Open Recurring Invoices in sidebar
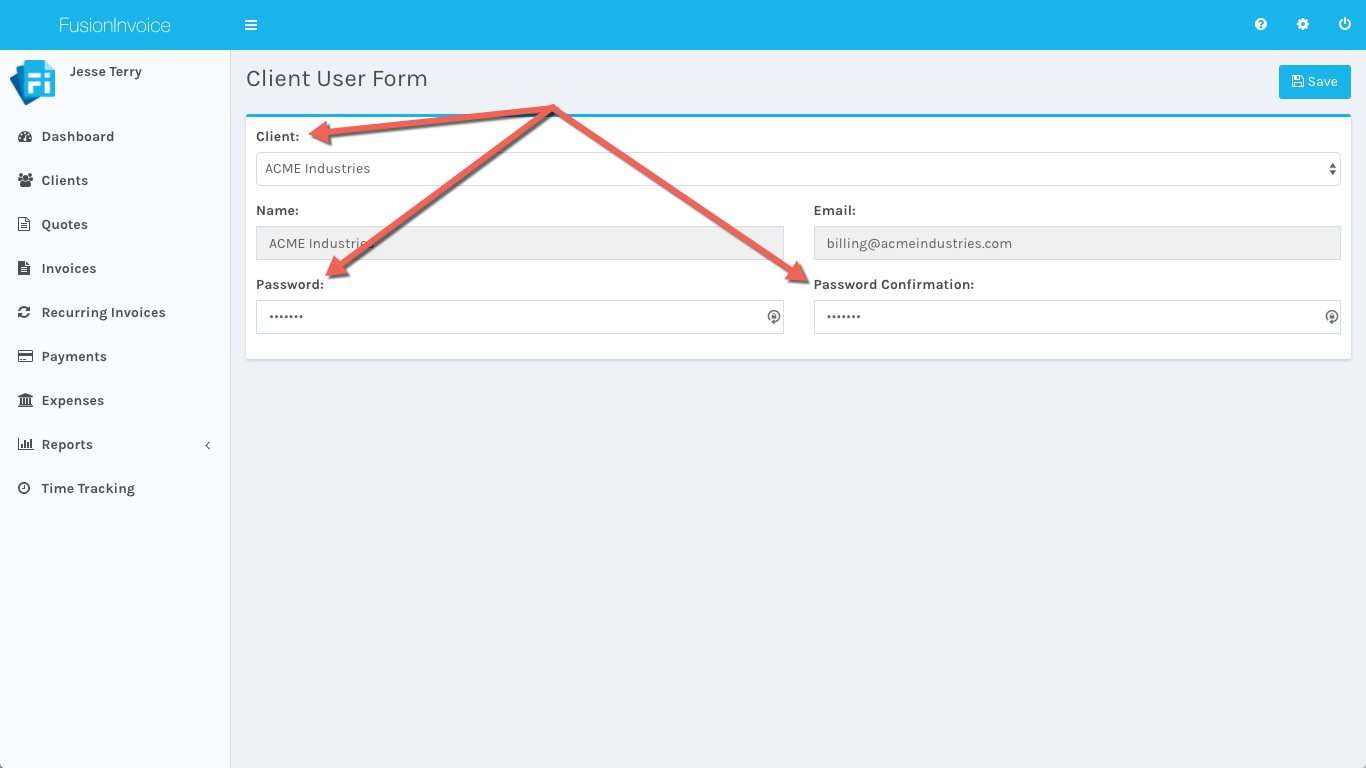The image size is (1366, 768). pos(103,313)
